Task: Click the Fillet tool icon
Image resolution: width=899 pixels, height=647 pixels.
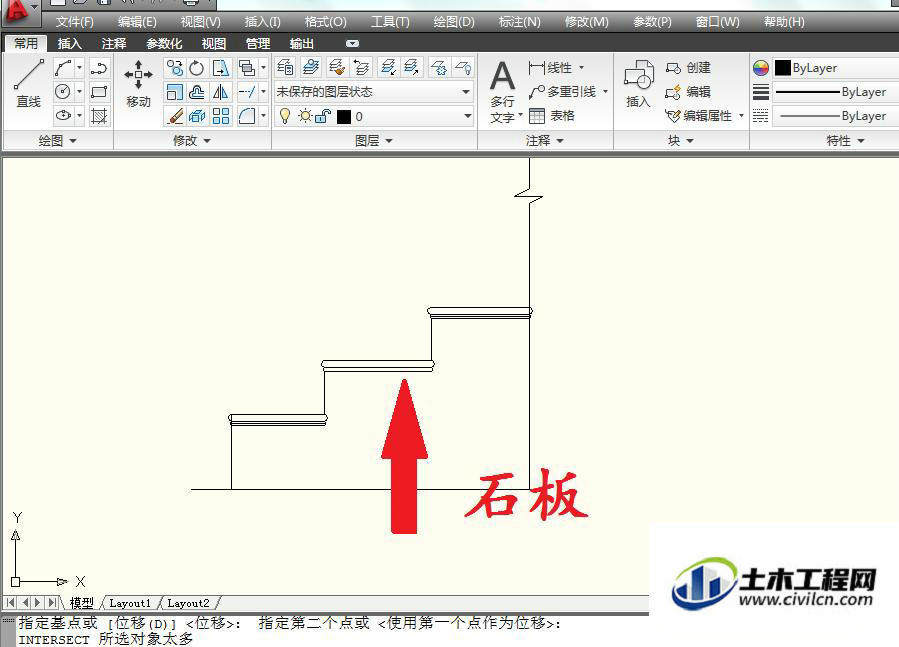Action: click(x=247, y=116)
